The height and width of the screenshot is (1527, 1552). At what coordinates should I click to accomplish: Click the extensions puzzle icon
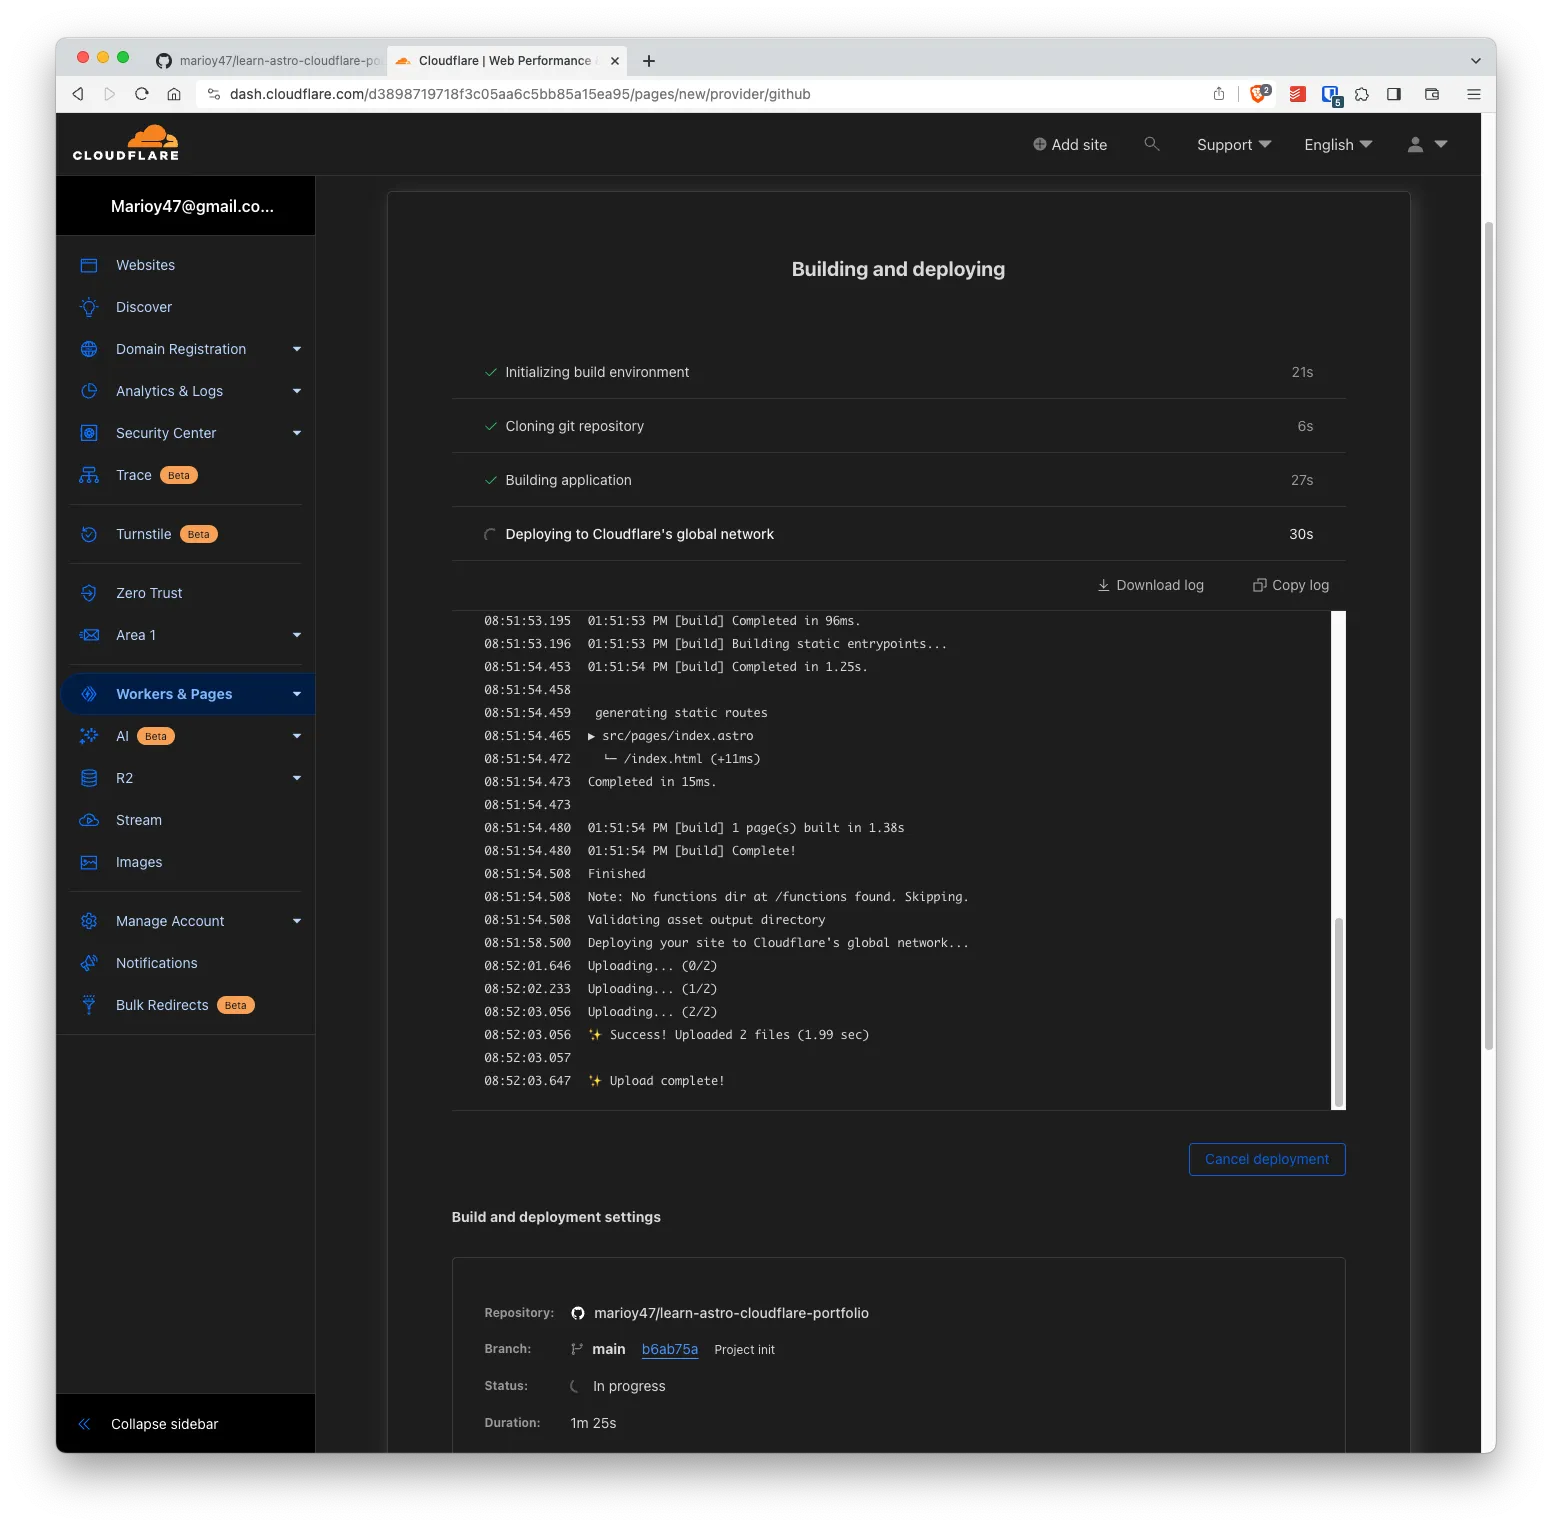(1362, 94)
